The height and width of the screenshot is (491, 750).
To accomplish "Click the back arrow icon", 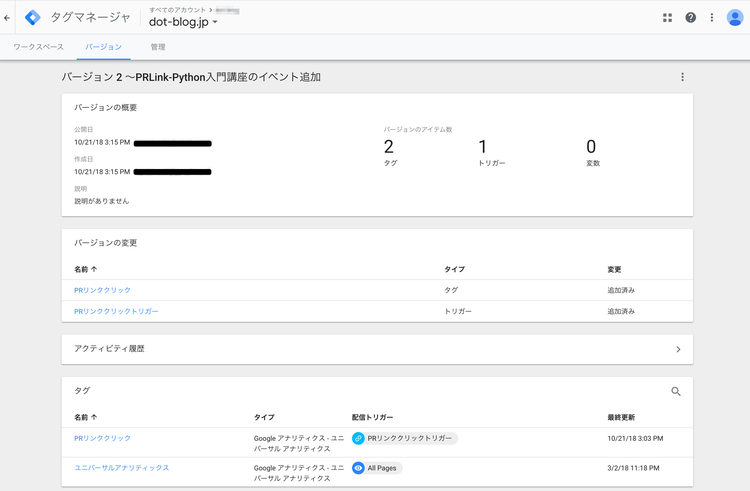I will tap(7, 18).
